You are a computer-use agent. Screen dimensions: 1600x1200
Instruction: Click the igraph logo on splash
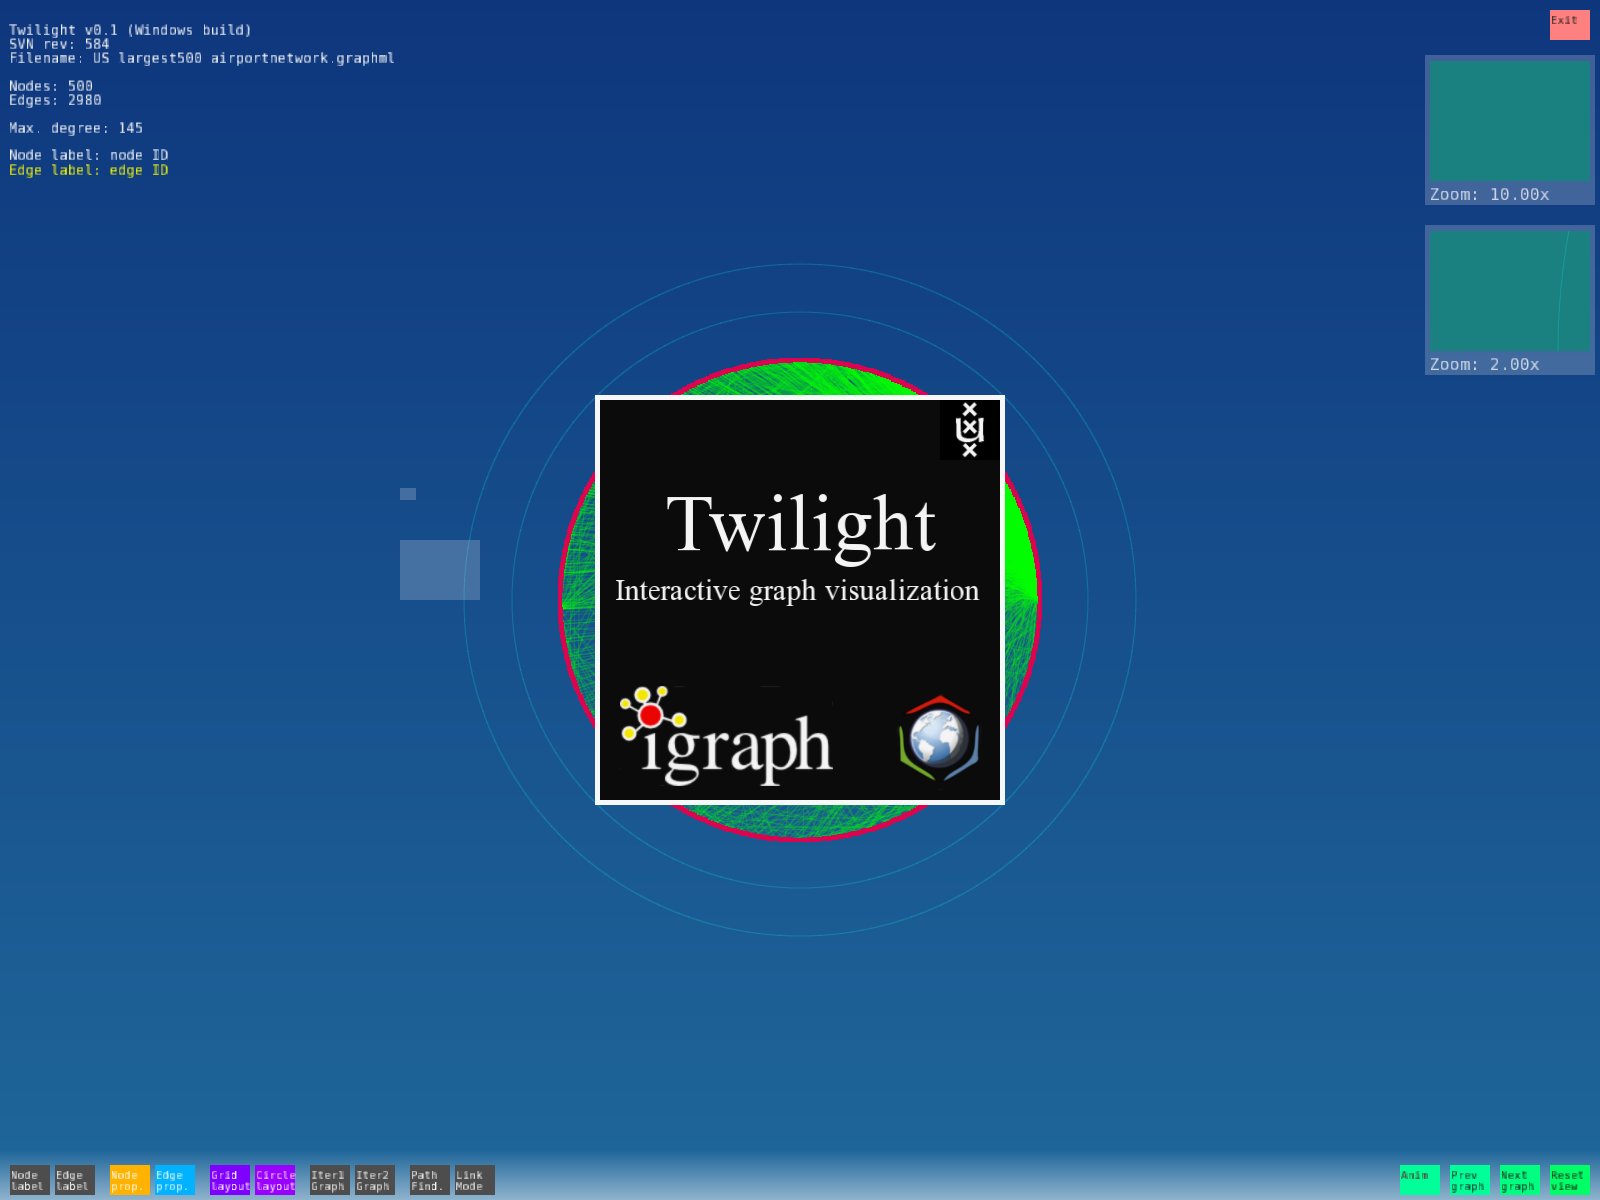pyautogui.click(x=726, y=736)
